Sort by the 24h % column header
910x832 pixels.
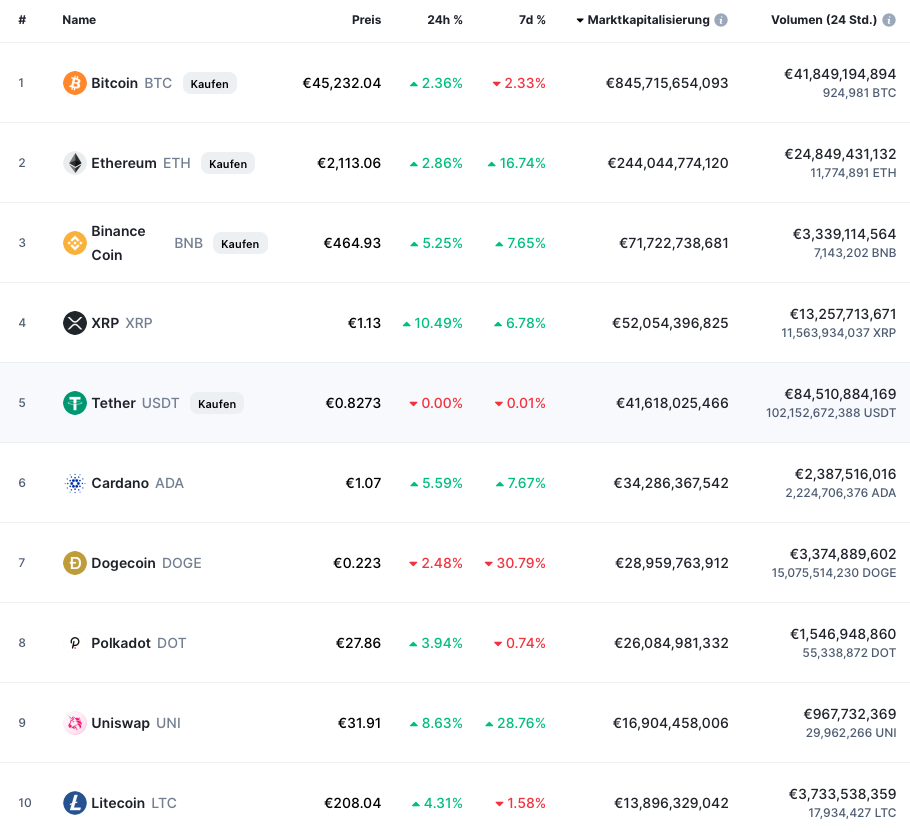445,20
